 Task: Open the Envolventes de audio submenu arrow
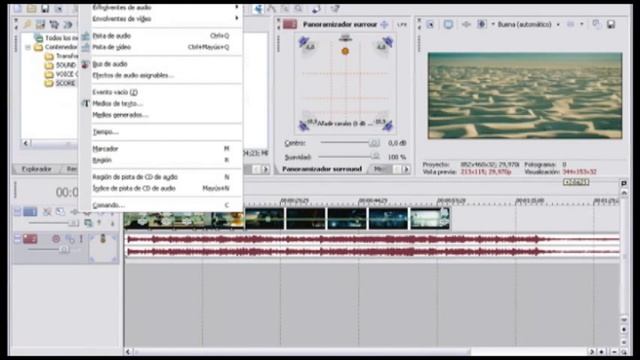pyautogui.click(x=237, y=7)
